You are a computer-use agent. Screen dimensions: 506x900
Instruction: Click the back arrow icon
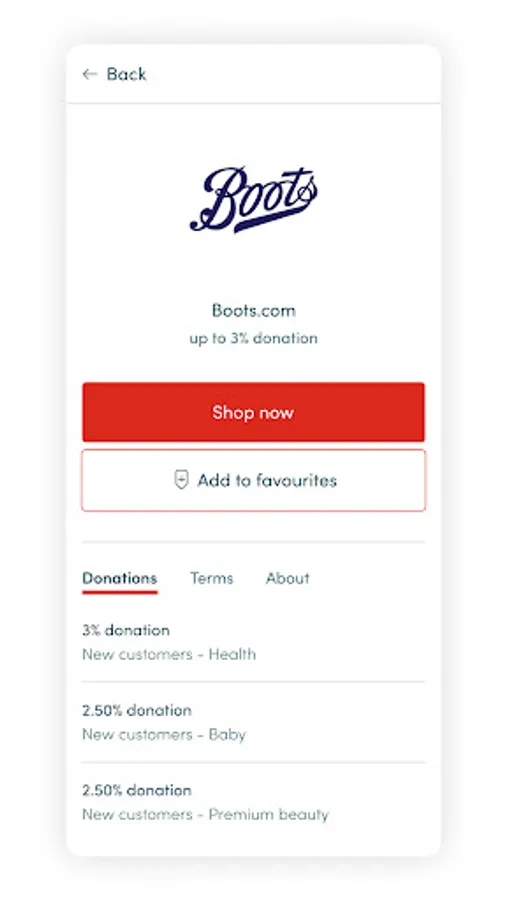pos(89,74)
